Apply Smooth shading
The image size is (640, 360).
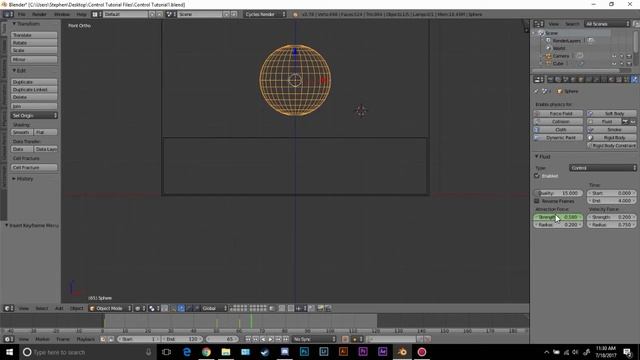22,132
